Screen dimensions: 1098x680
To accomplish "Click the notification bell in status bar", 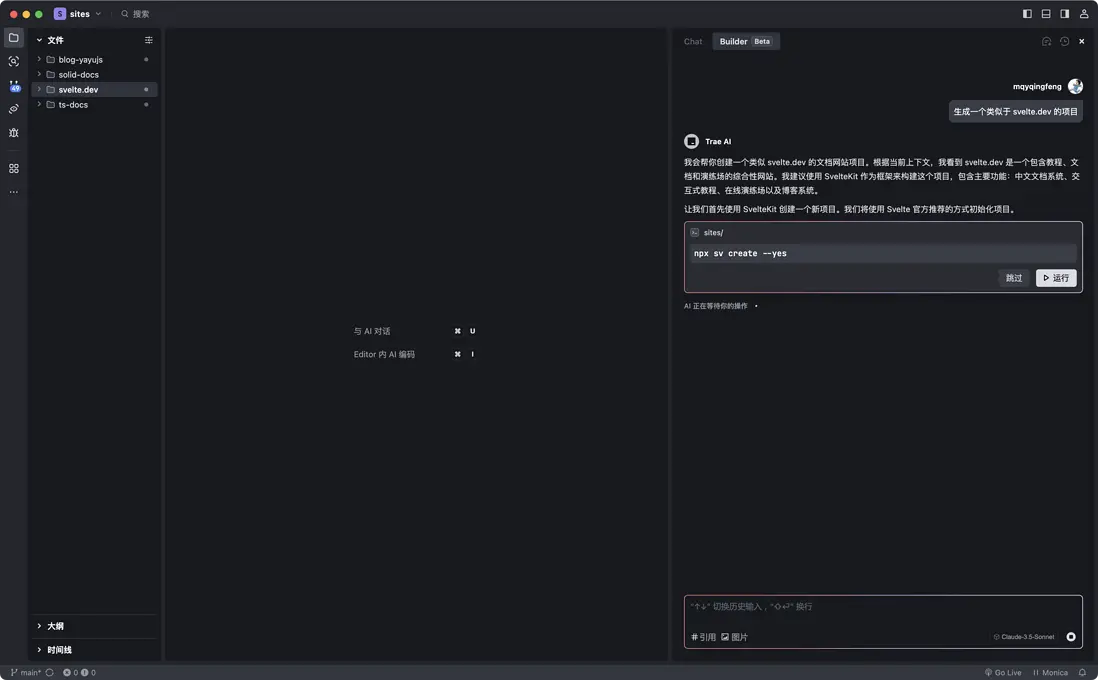I will 1083,673.
